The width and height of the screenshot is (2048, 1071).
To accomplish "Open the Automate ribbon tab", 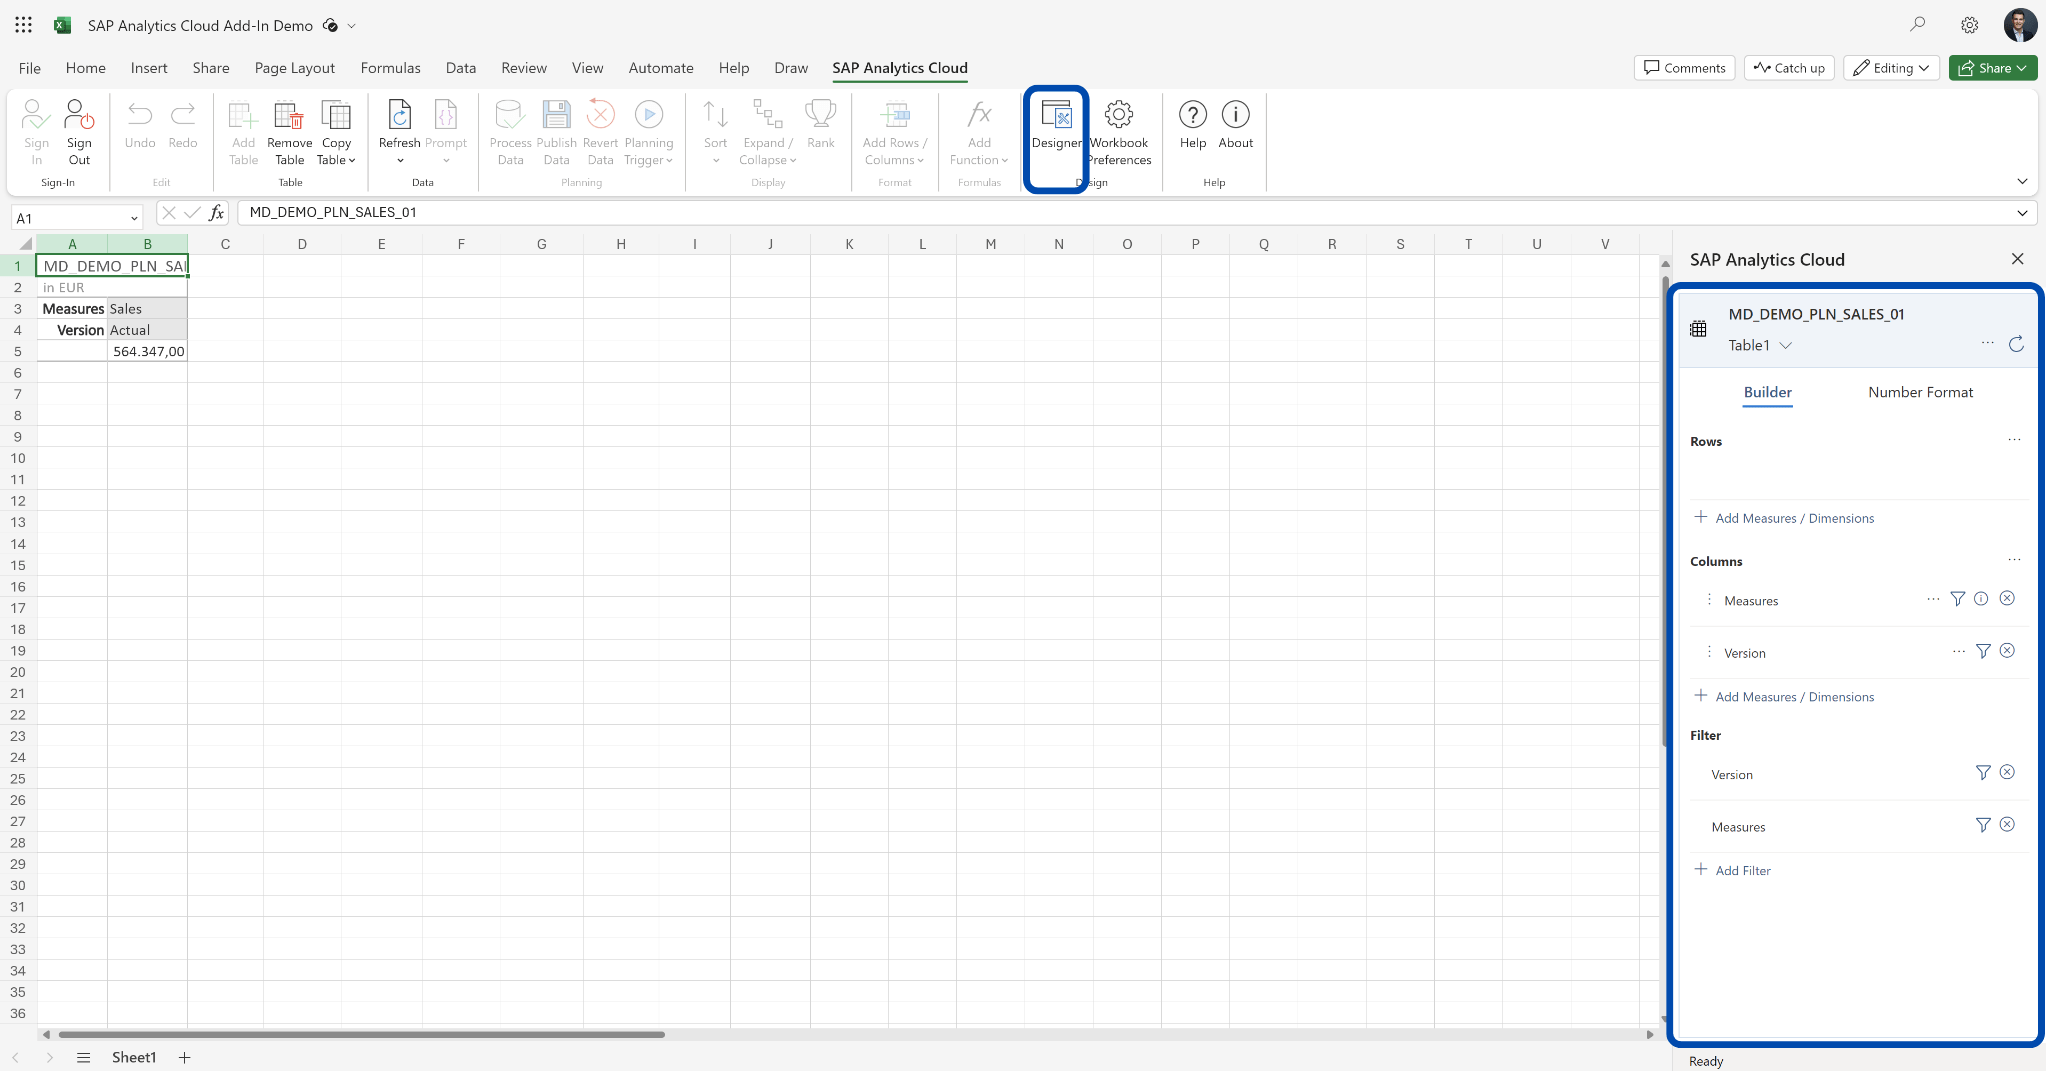I will [660, 67].
